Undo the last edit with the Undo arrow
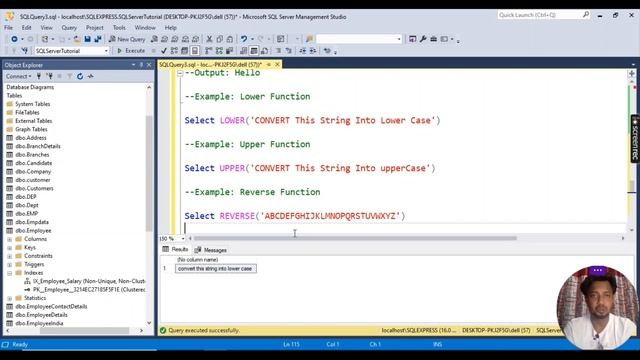This screenshot has width=640, height=360. pos(244,39)
